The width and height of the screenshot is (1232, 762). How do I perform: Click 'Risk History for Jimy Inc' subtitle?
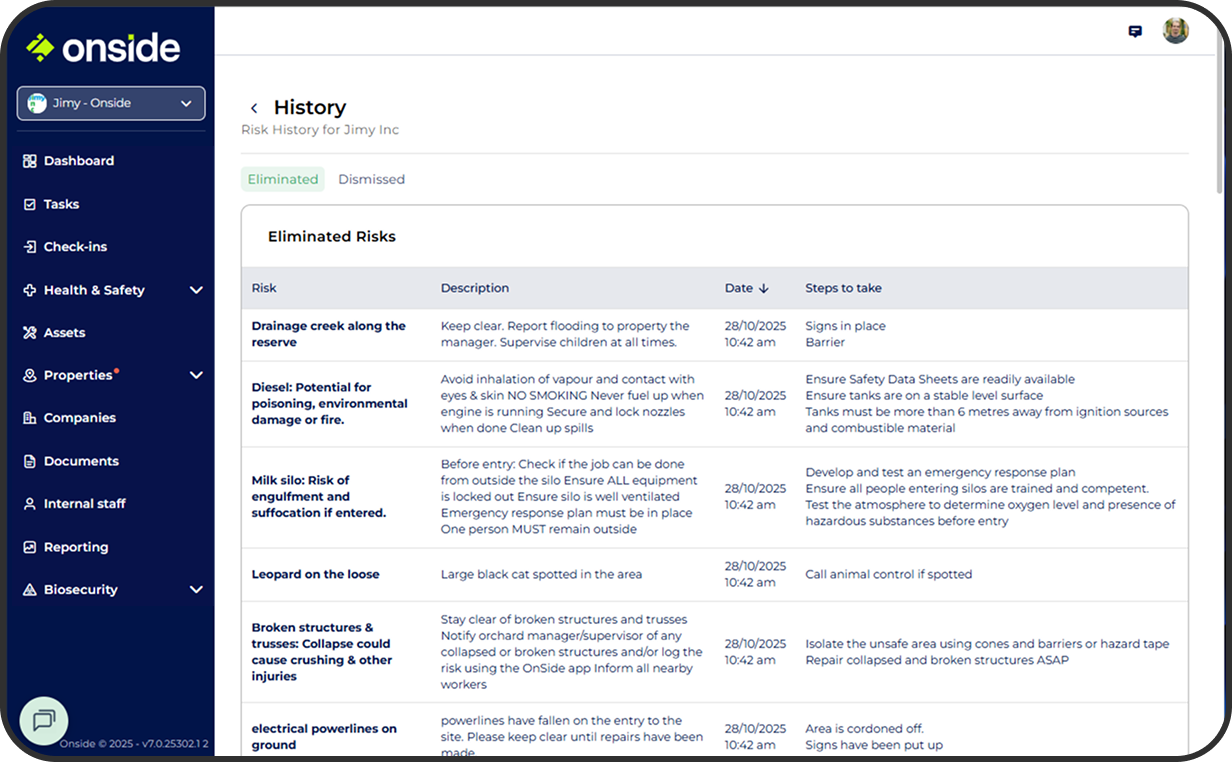click(320, 130)
